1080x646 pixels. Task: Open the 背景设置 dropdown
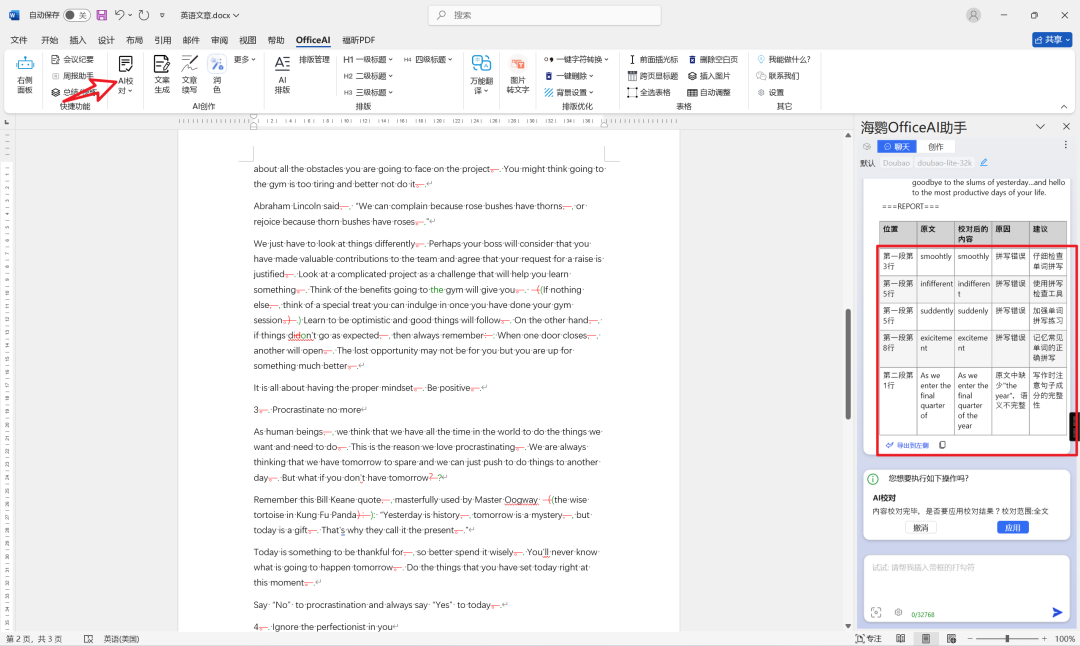(x=569, y=92)
